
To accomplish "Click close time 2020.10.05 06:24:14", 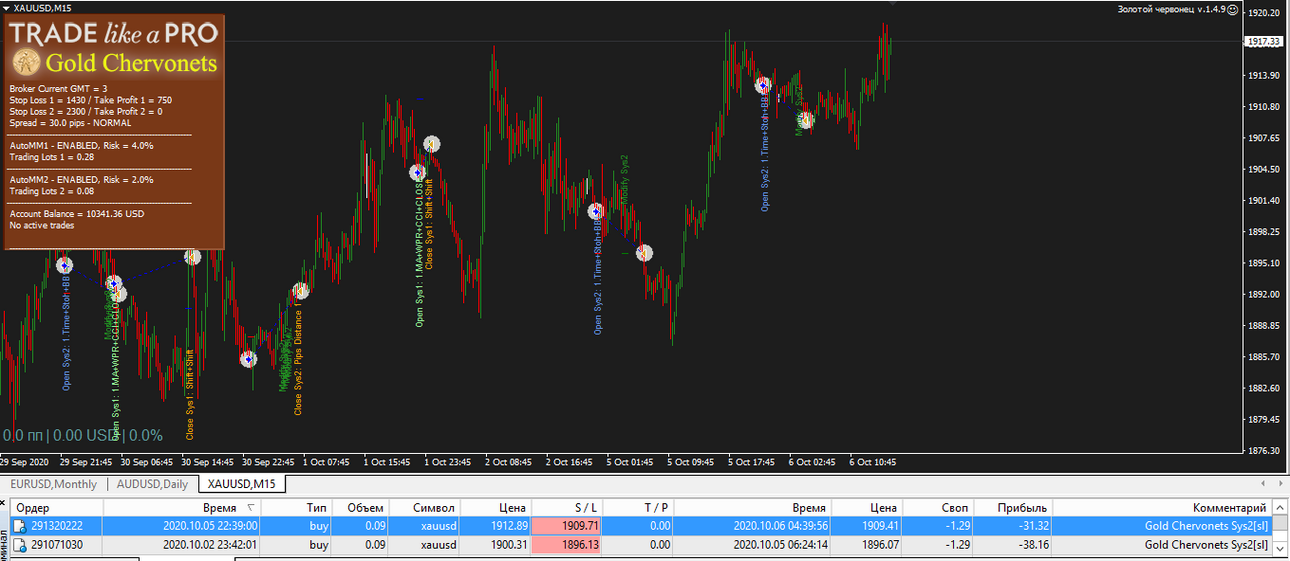I will 781,545.
